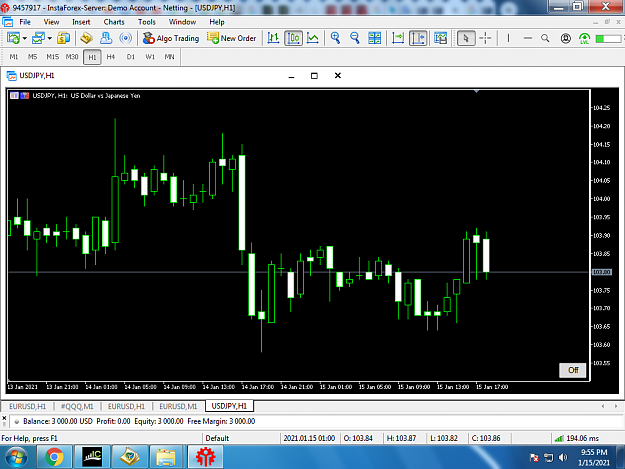Image resolution: width=625 pixels, height=469 pixels.
Task: Switch to the first EURUSD,H1 chart tab
Action: point(28,406)
